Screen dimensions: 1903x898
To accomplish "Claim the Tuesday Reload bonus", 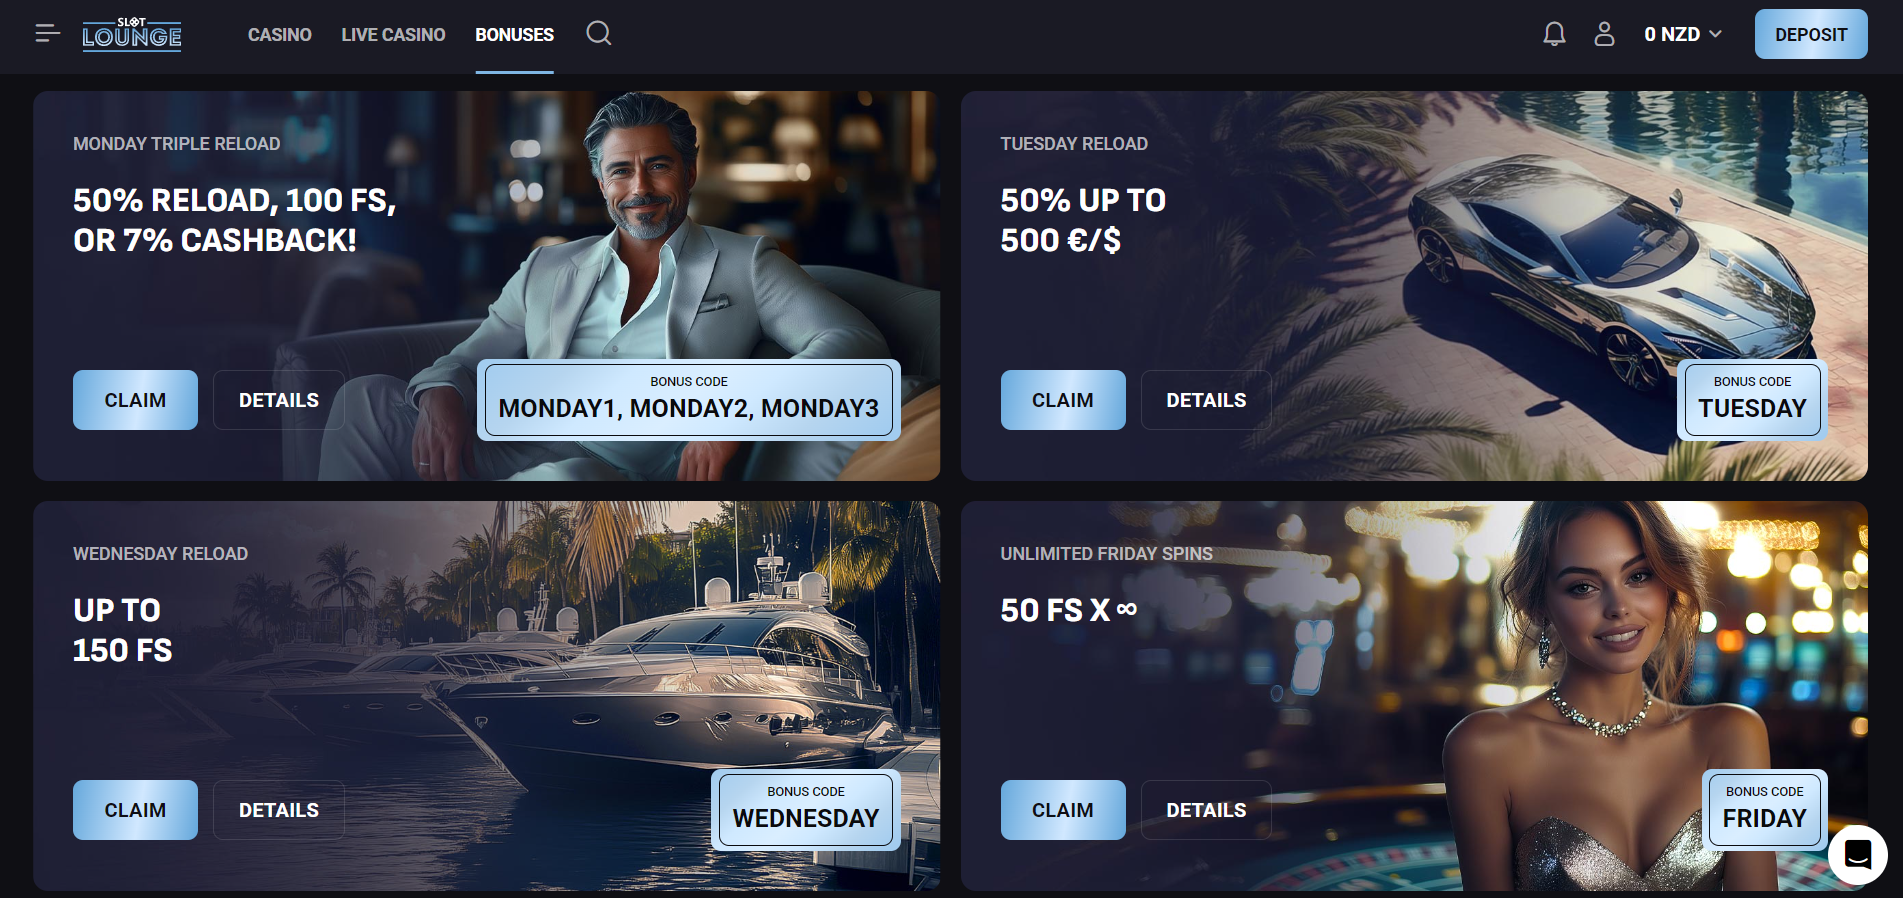I will click(1063, 400).
